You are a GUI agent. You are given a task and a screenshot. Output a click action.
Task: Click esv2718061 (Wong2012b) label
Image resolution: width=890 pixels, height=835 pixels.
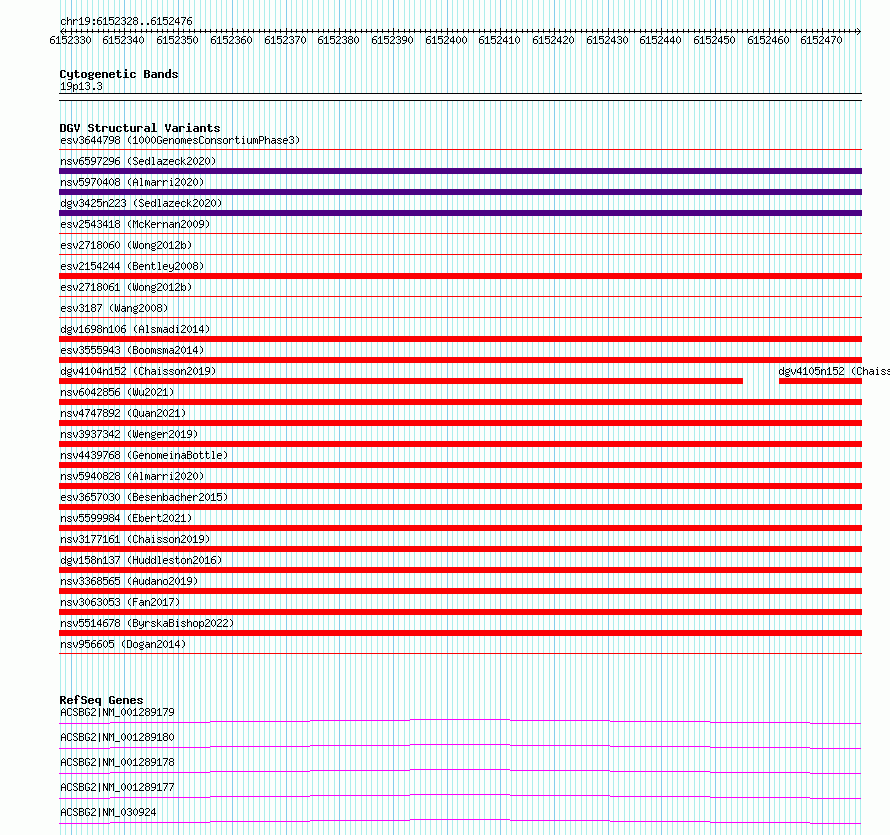tap(126, 287)
